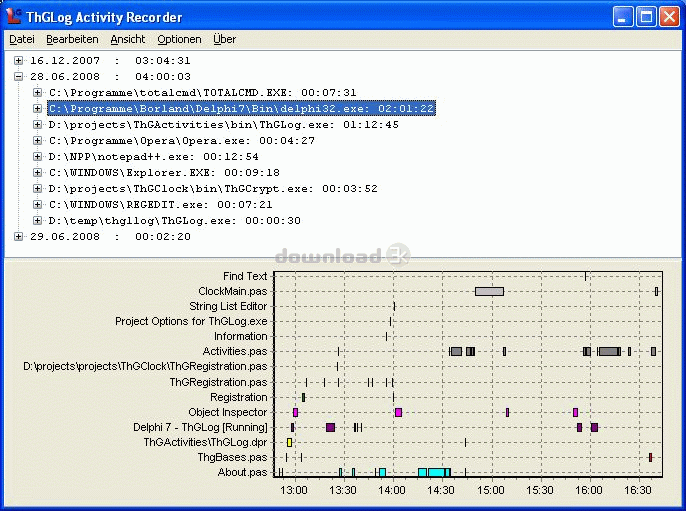Select the Opera.exe 00:04:27 row

coord(182,140)
